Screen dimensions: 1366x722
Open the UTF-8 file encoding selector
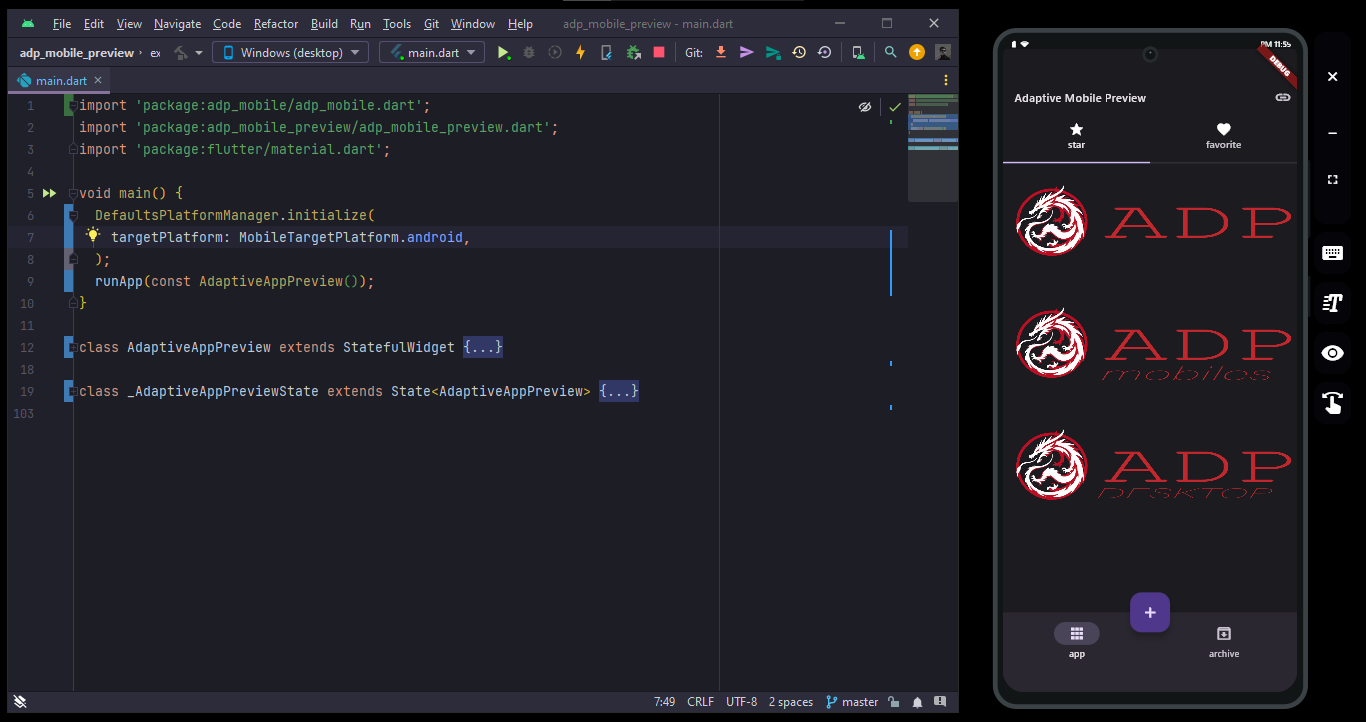(742, 702)
